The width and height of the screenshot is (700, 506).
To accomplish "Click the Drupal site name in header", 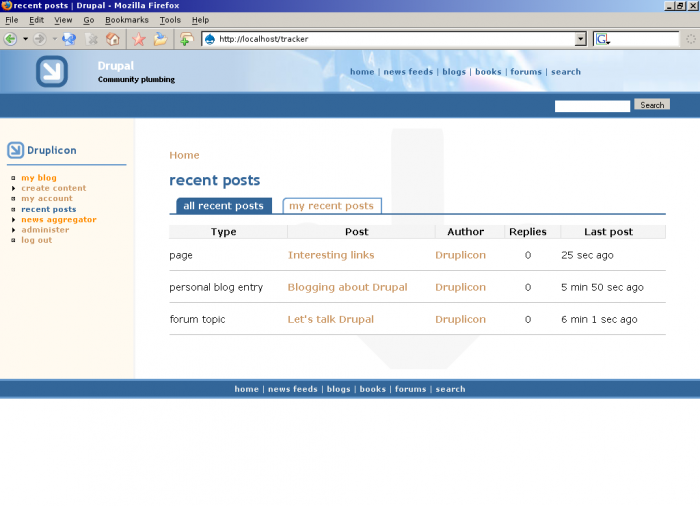I will [x=116, y=66].
